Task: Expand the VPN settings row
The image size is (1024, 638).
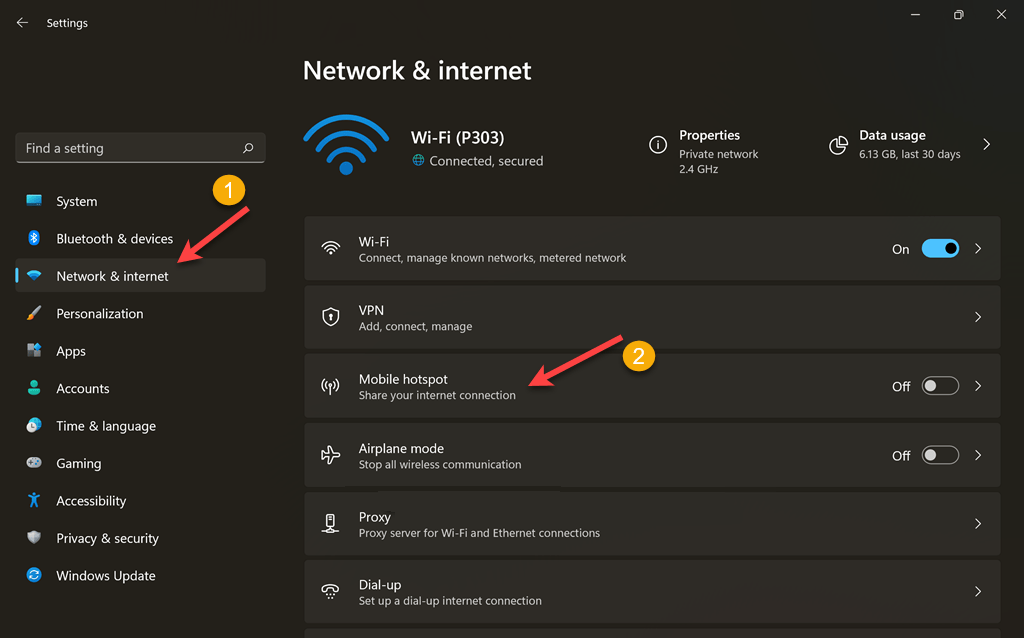Action: tap(978, 316)
